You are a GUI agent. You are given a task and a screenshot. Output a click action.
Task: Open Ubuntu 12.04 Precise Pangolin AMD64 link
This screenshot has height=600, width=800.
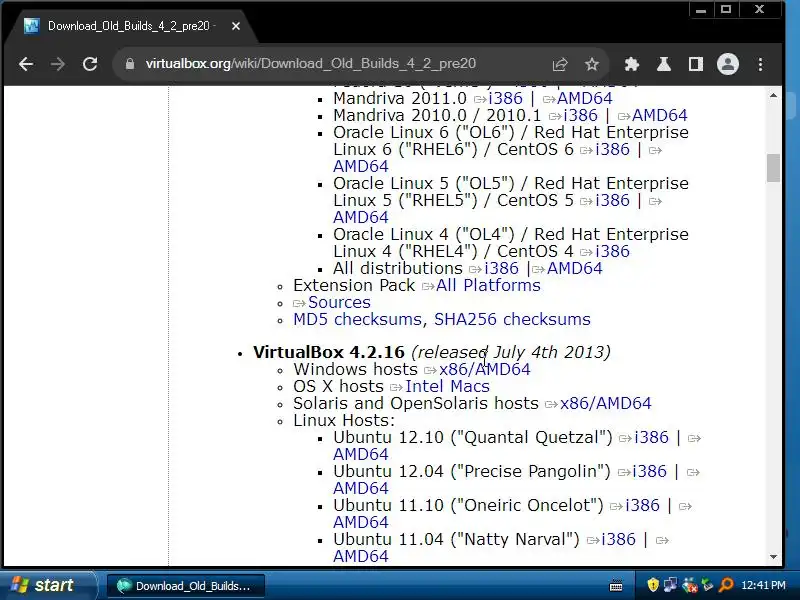tap(361, 488)
